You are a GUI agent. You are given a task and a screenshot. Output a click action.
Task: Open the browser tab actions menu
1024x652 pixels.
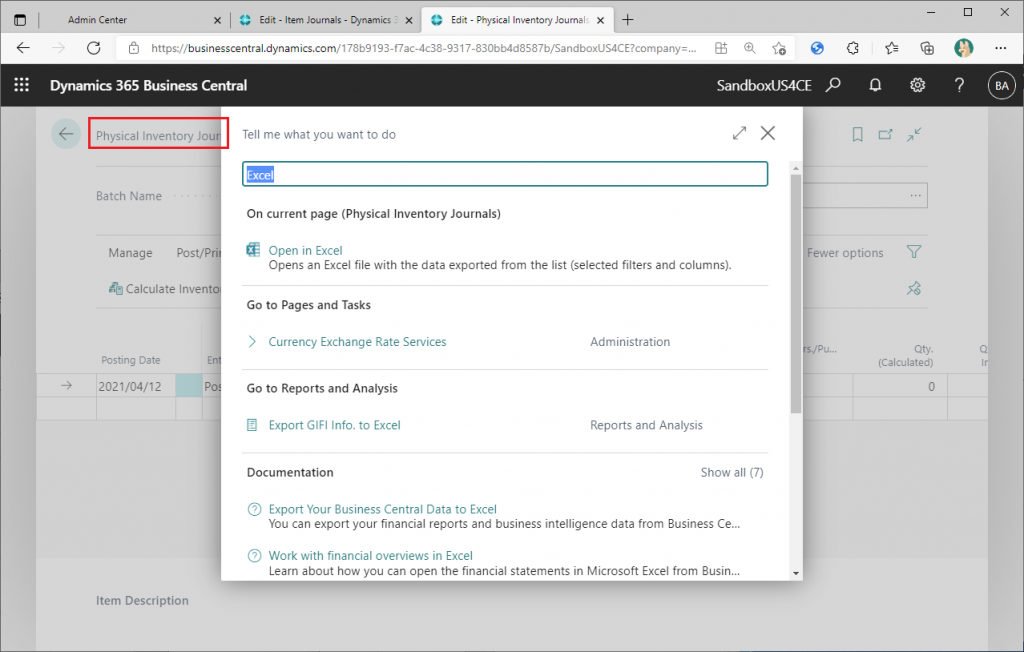pos(20,20)
